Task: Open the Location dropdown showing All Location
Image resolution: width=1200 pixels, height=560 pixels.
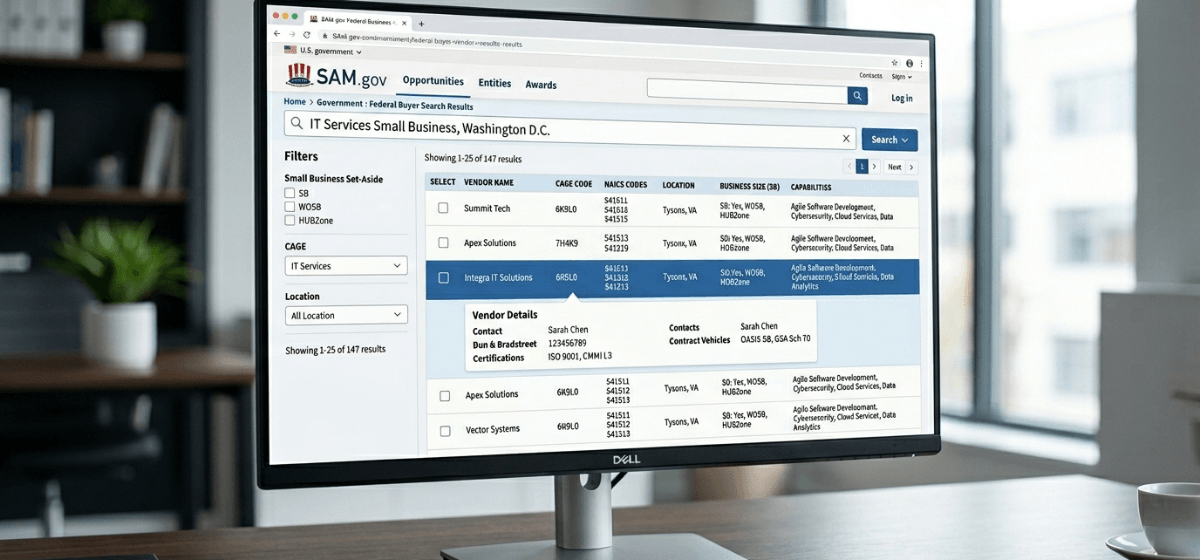Action: (x=346, y=315)
